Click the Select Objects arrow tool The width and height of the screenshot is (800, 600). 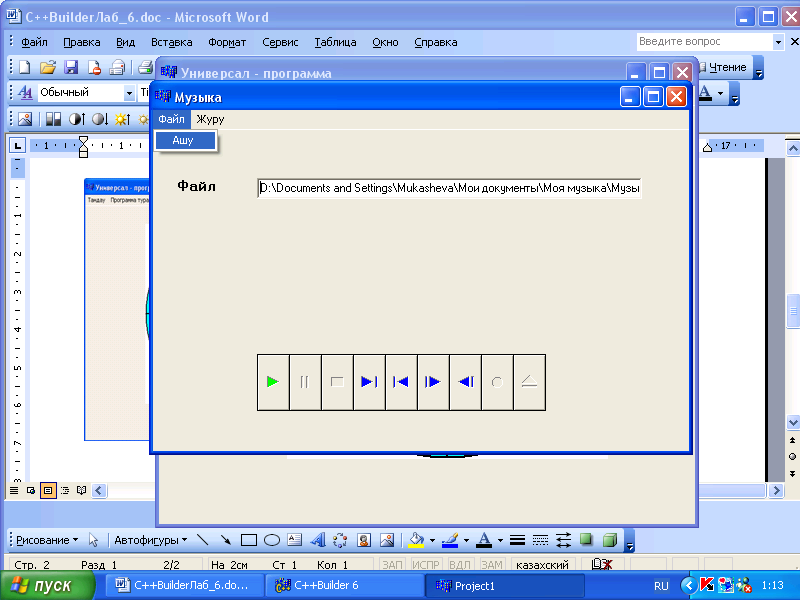pos(93,540)
